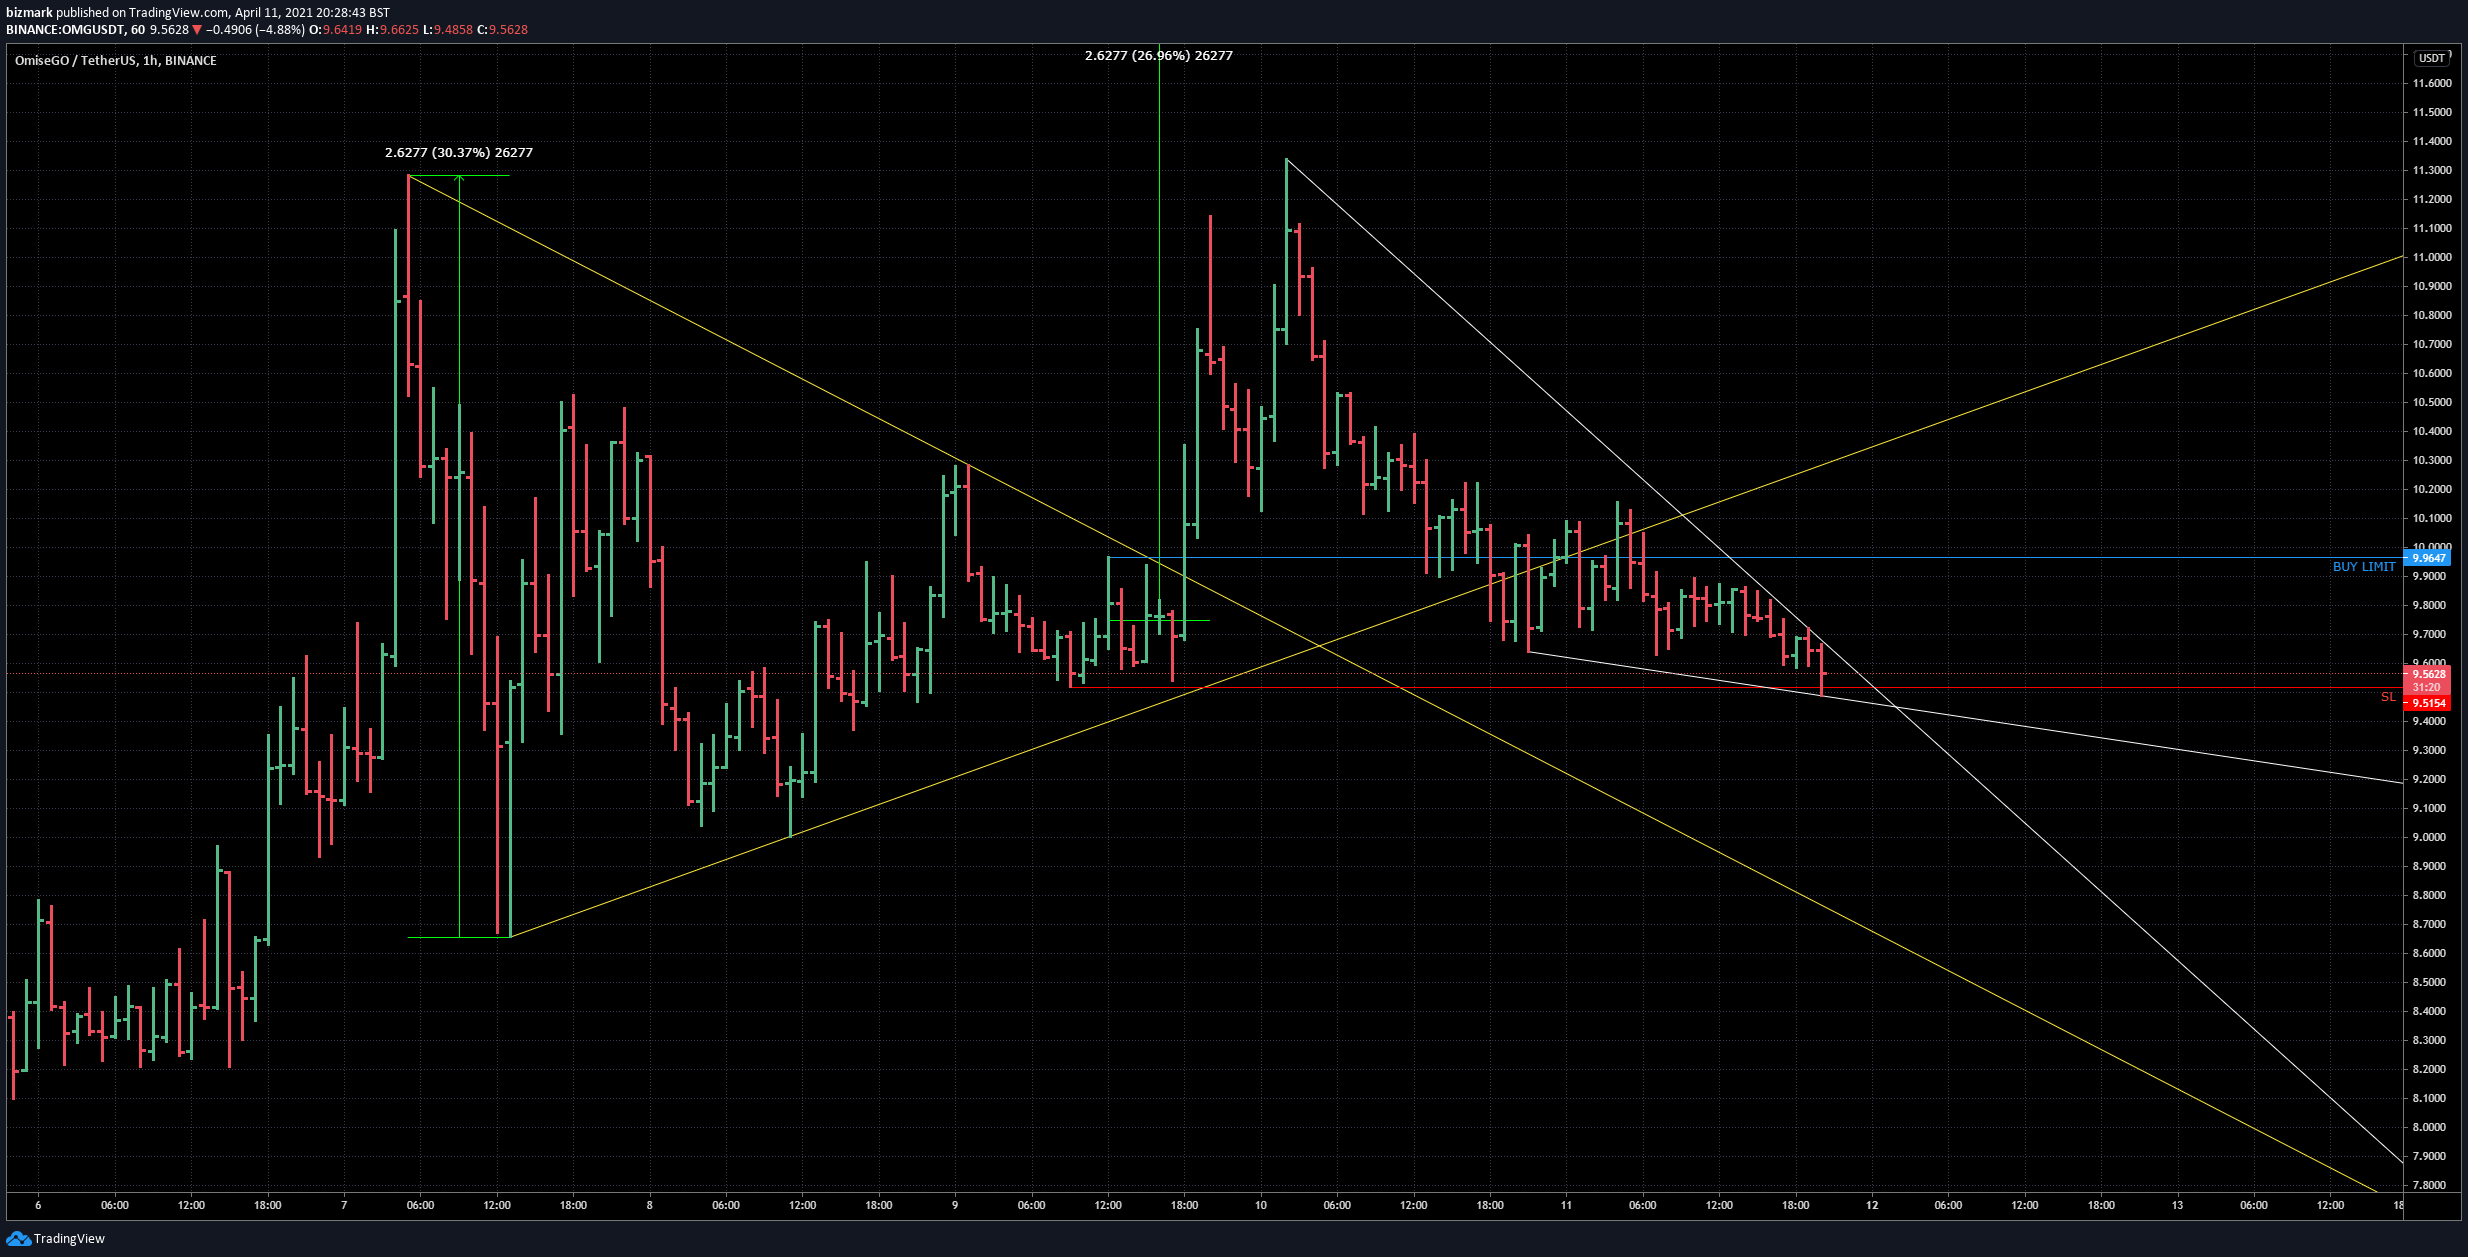Click the date label 8 on time axis
This screenshot has width=2468, height=1257.
coord(650,1205)
